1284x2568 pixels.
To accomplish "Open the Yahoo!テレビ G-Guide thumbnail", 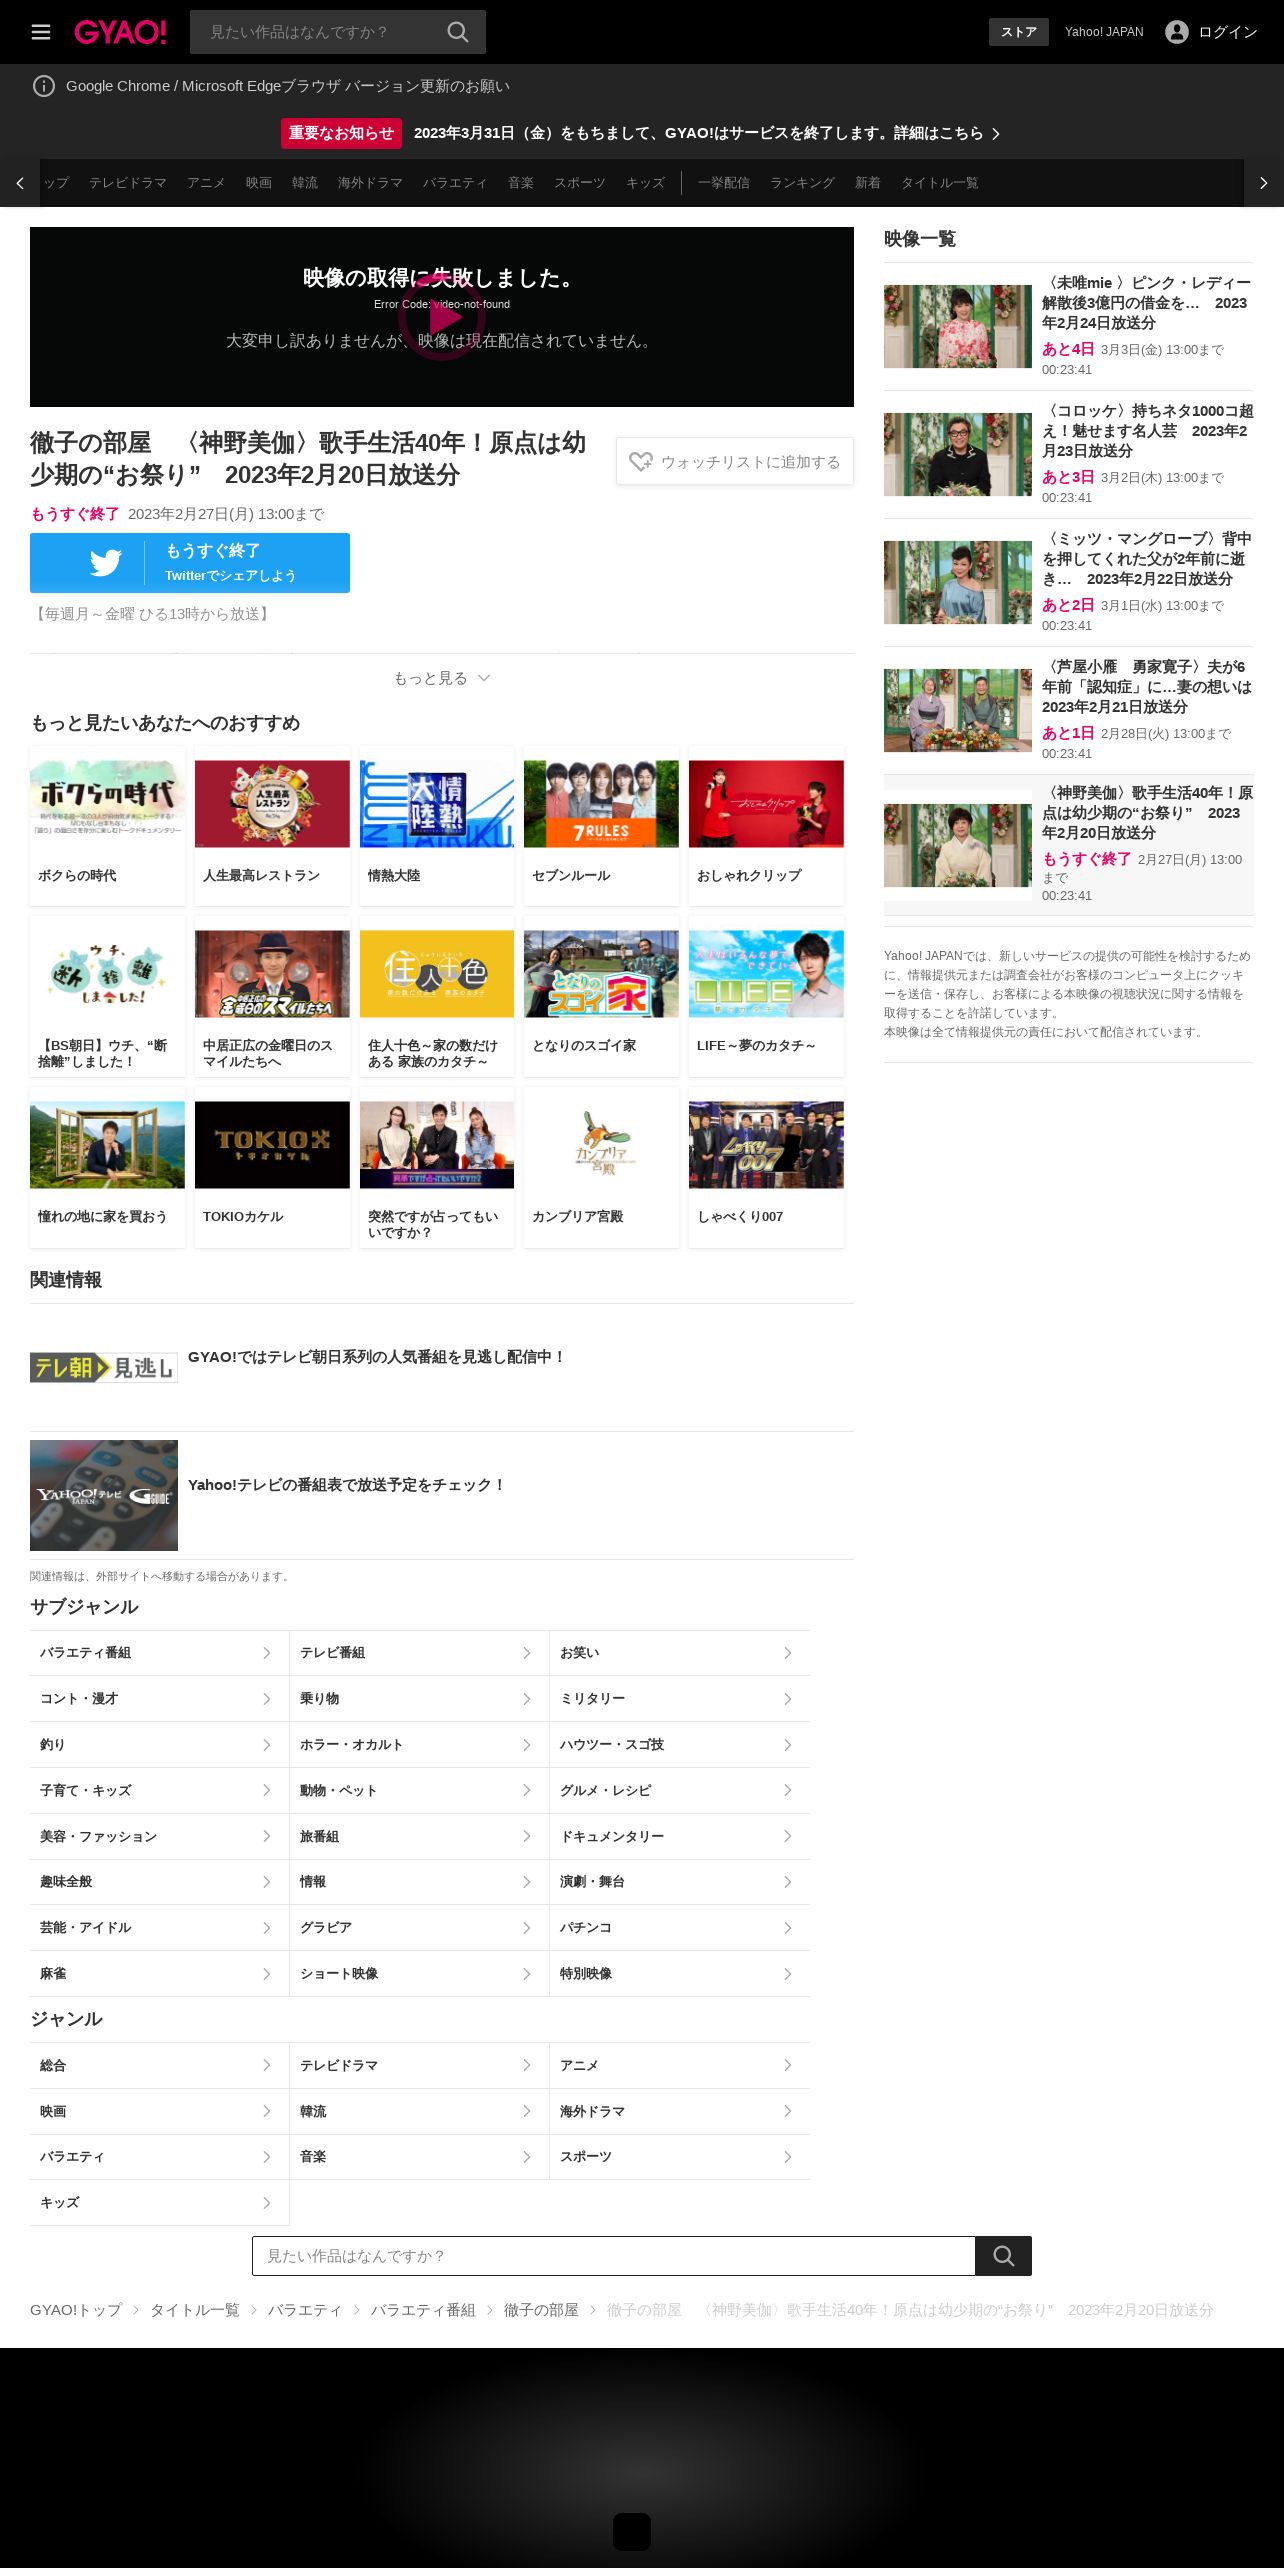I will point(104,1495).
